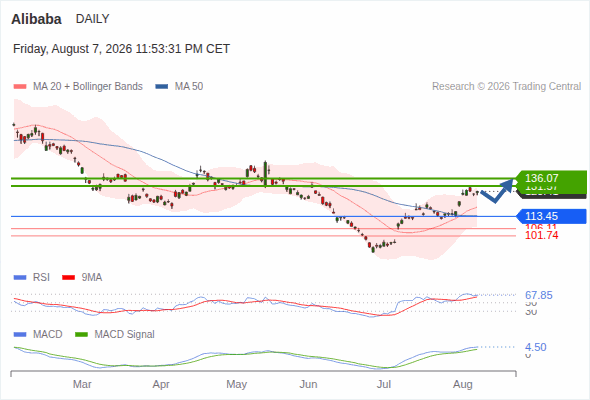This screenshot has height=400, width=590.
Task: Click the Aug label on time axis
Action: pos(462,384)
